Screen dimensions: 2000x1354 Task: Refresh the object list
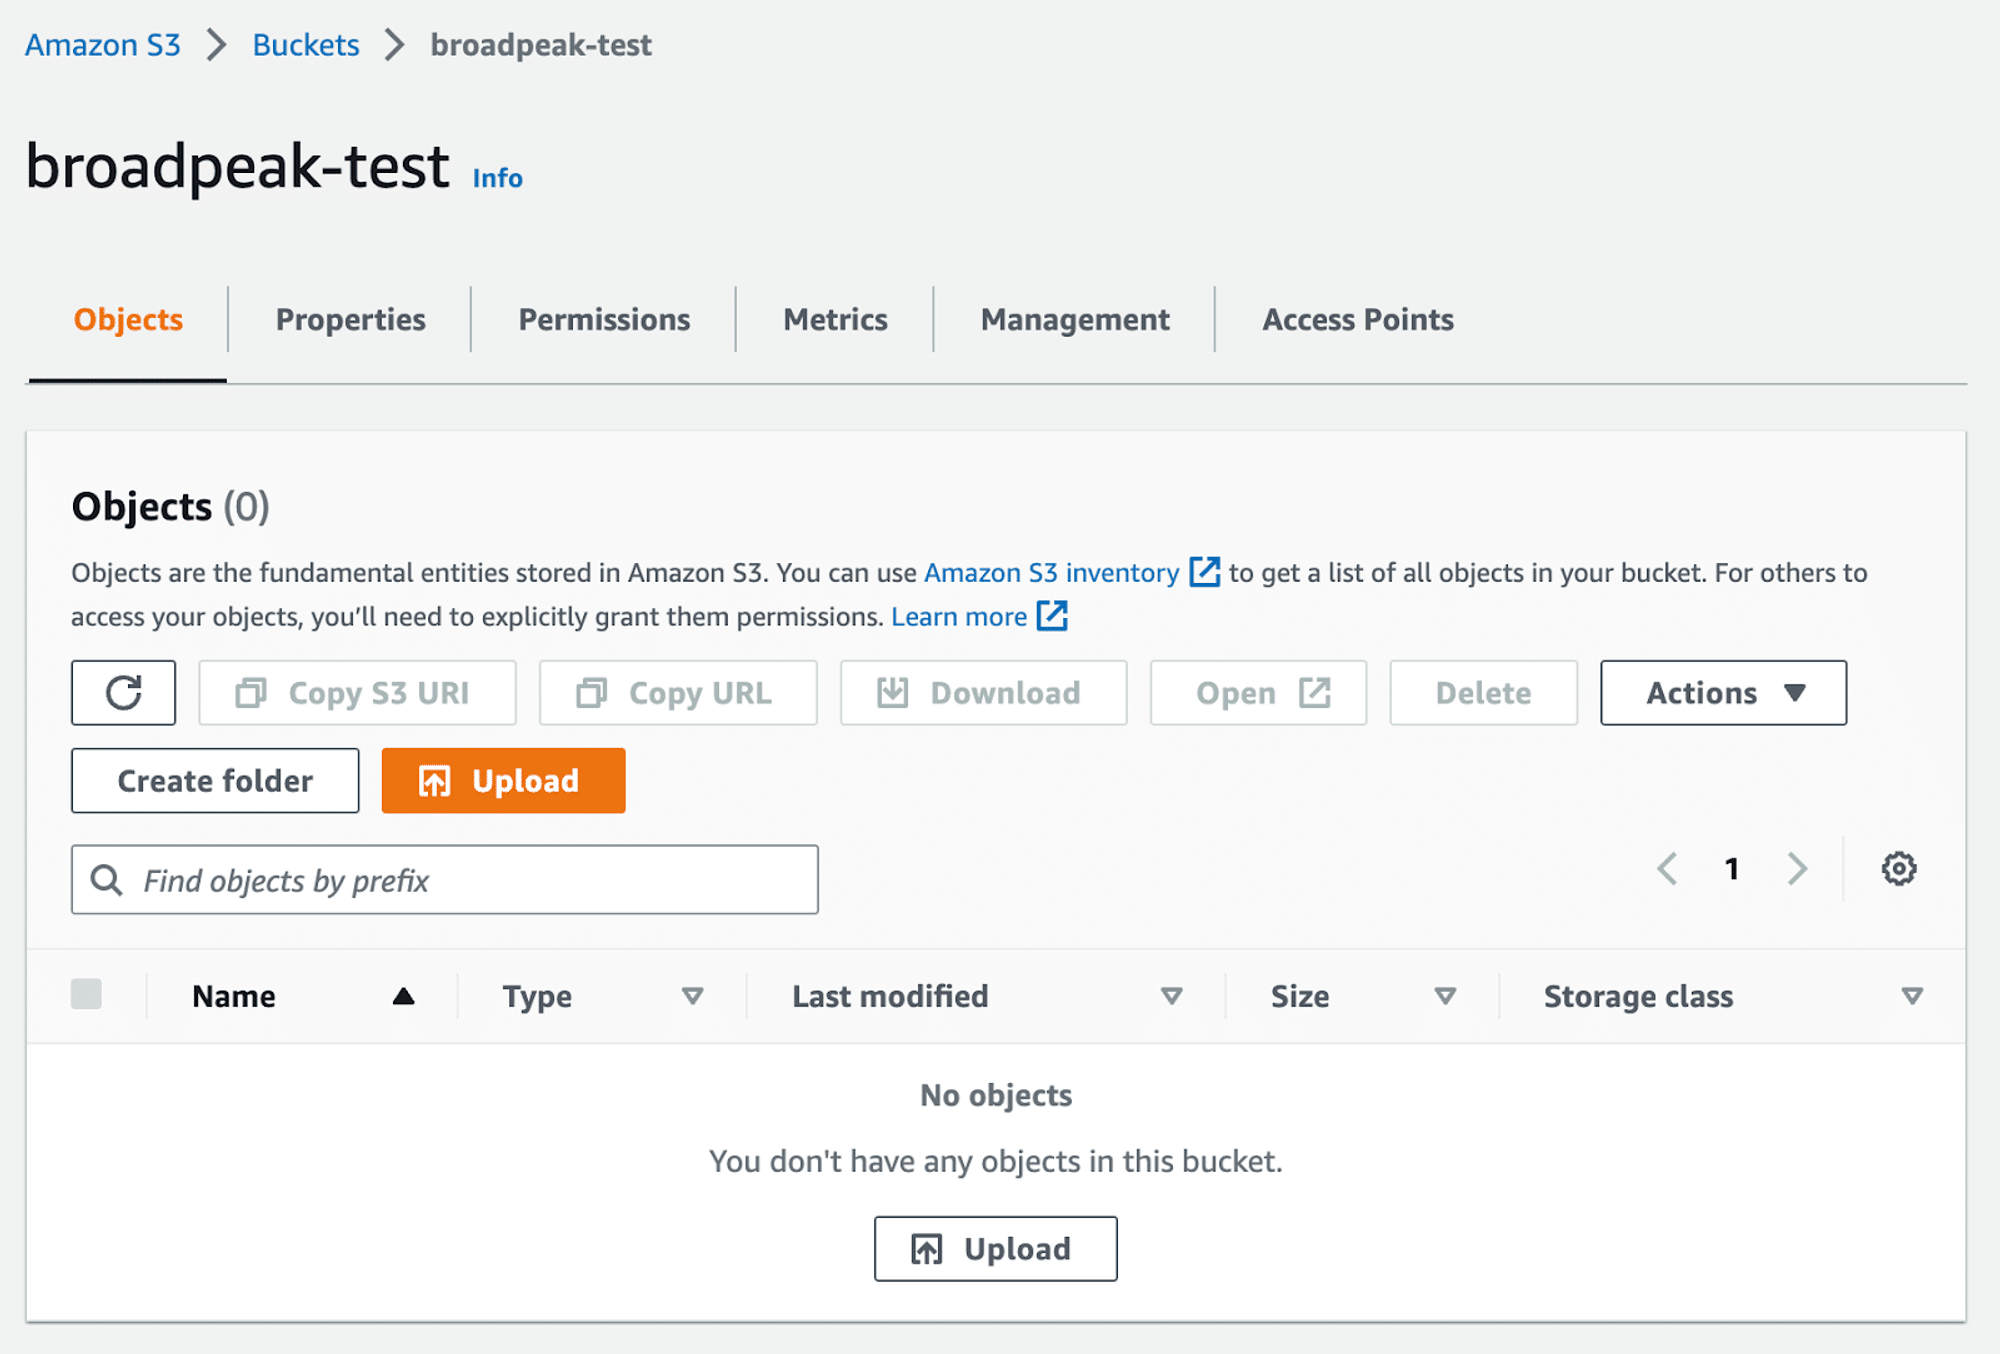coord(123,693)
